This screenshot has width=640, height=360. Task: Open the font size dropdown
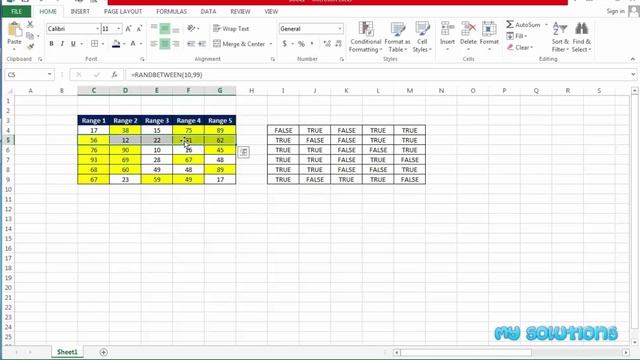tap(119, 29)
